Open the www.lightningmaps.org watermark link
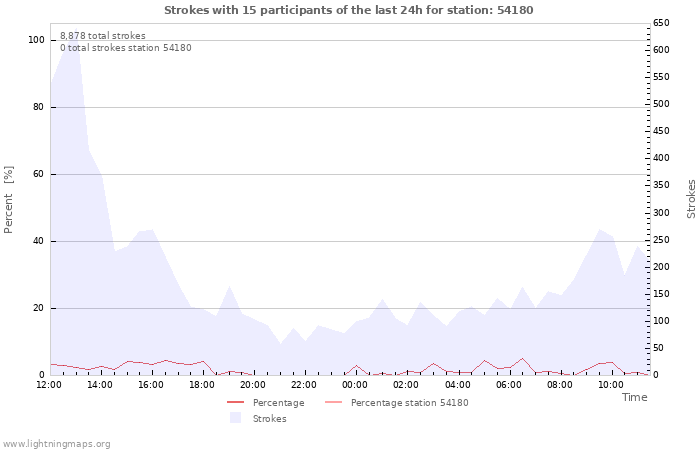Screen dimensions: 700x450 [56, 444]
